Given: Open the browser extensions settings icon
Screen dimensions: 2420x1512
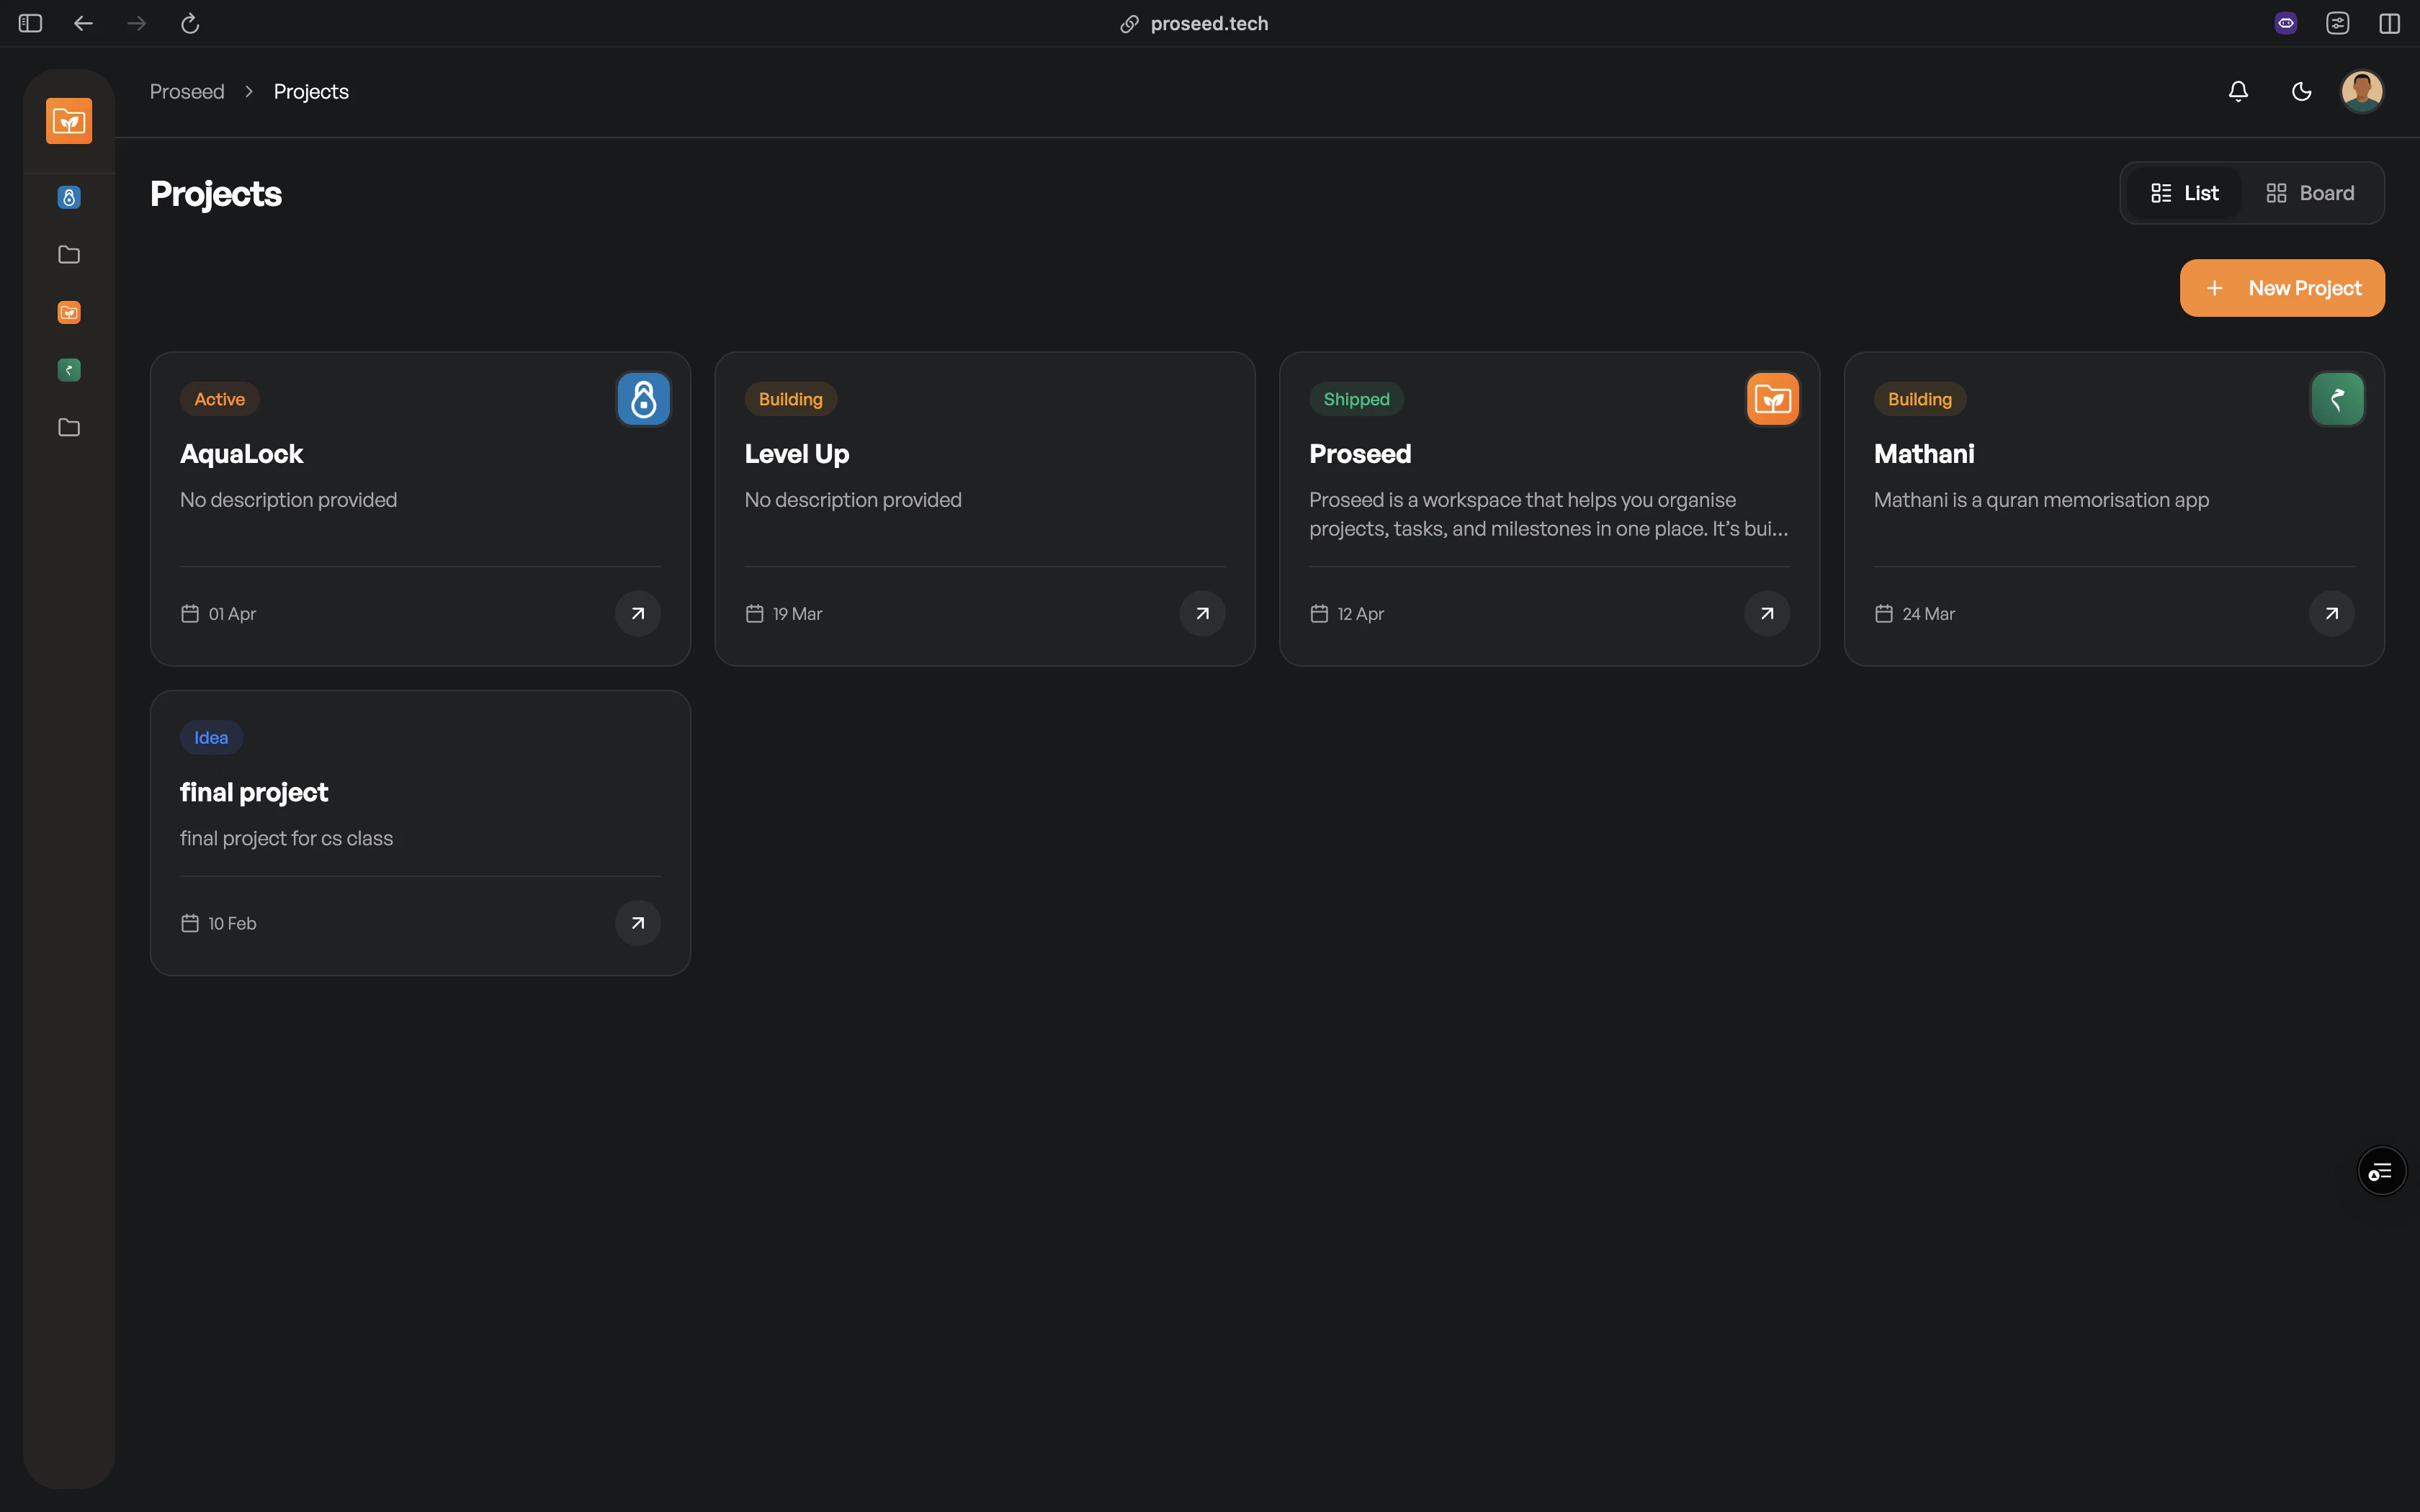Looking at the screenshot, I should pyautogui.click(x=2337, y=23).
